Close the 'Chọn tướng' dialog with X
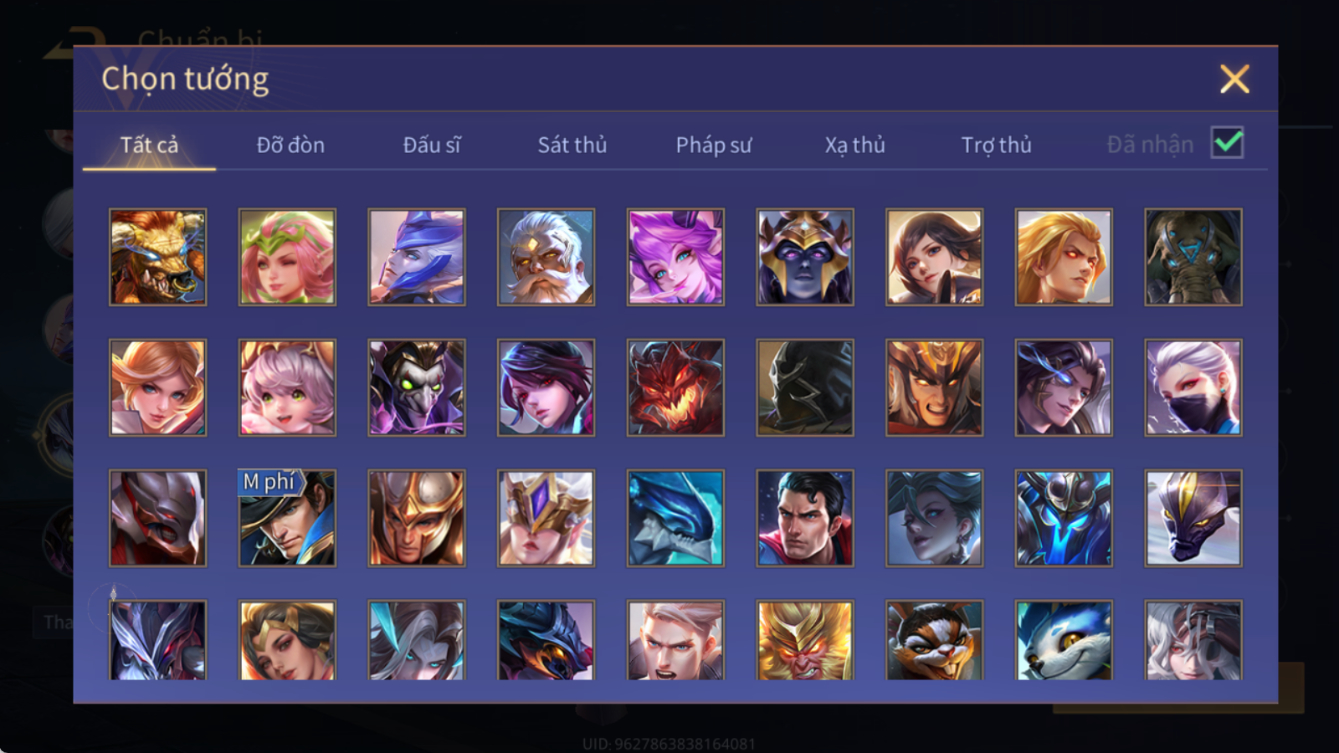Image resolution: width=1339 pixels, height=753 pixels. 1234,79
